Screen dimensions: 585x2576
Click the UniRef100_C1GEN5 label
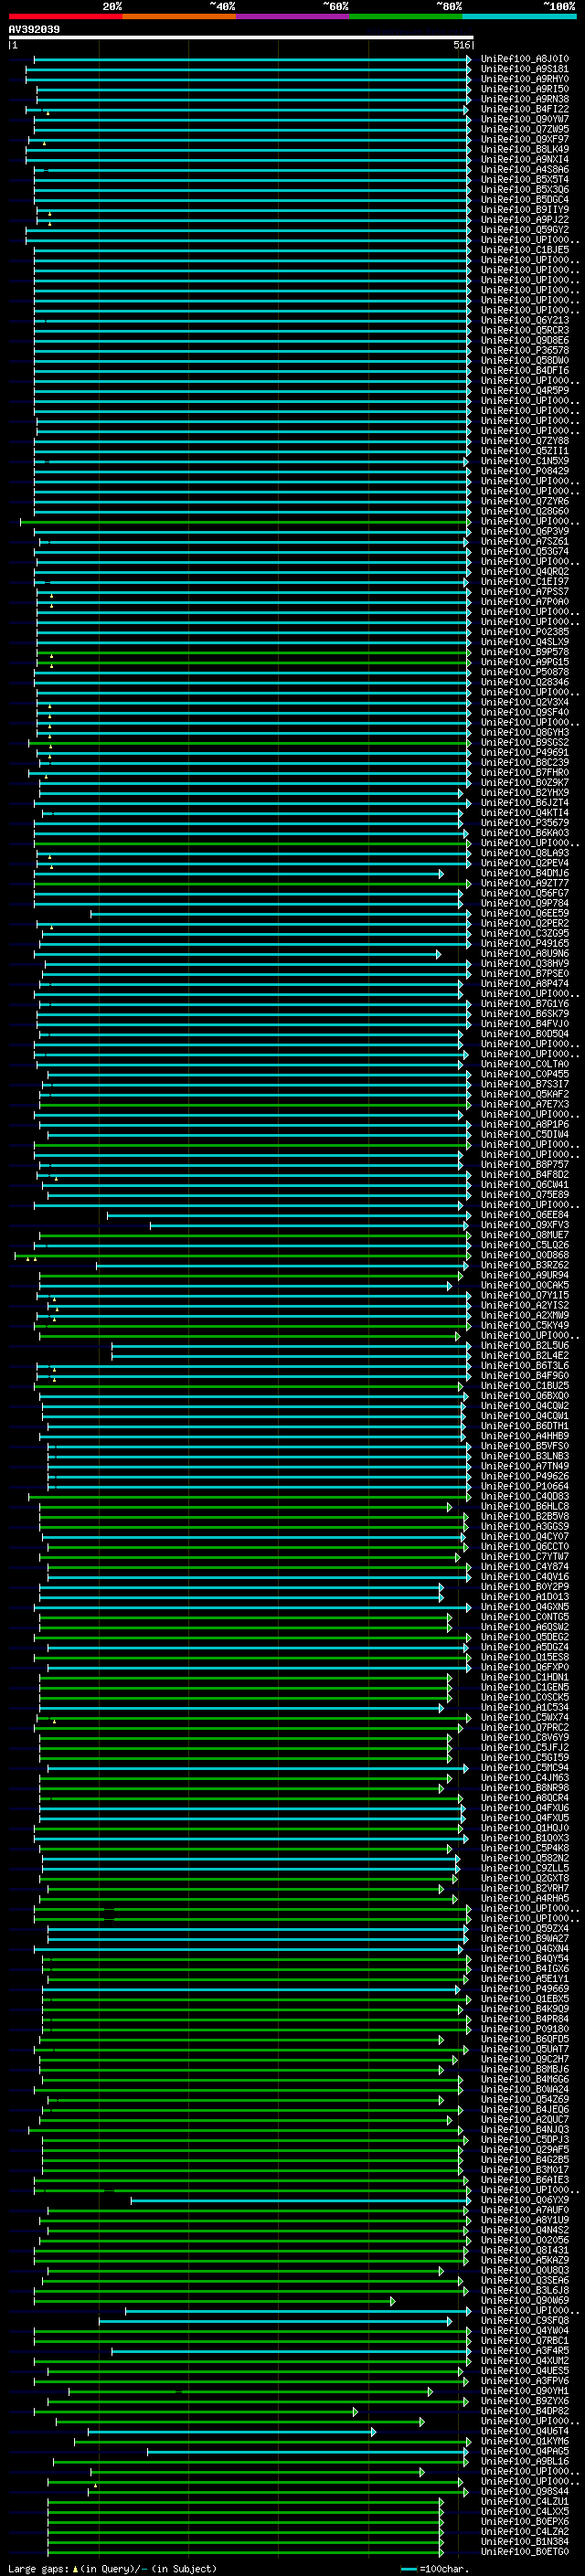525,1688
